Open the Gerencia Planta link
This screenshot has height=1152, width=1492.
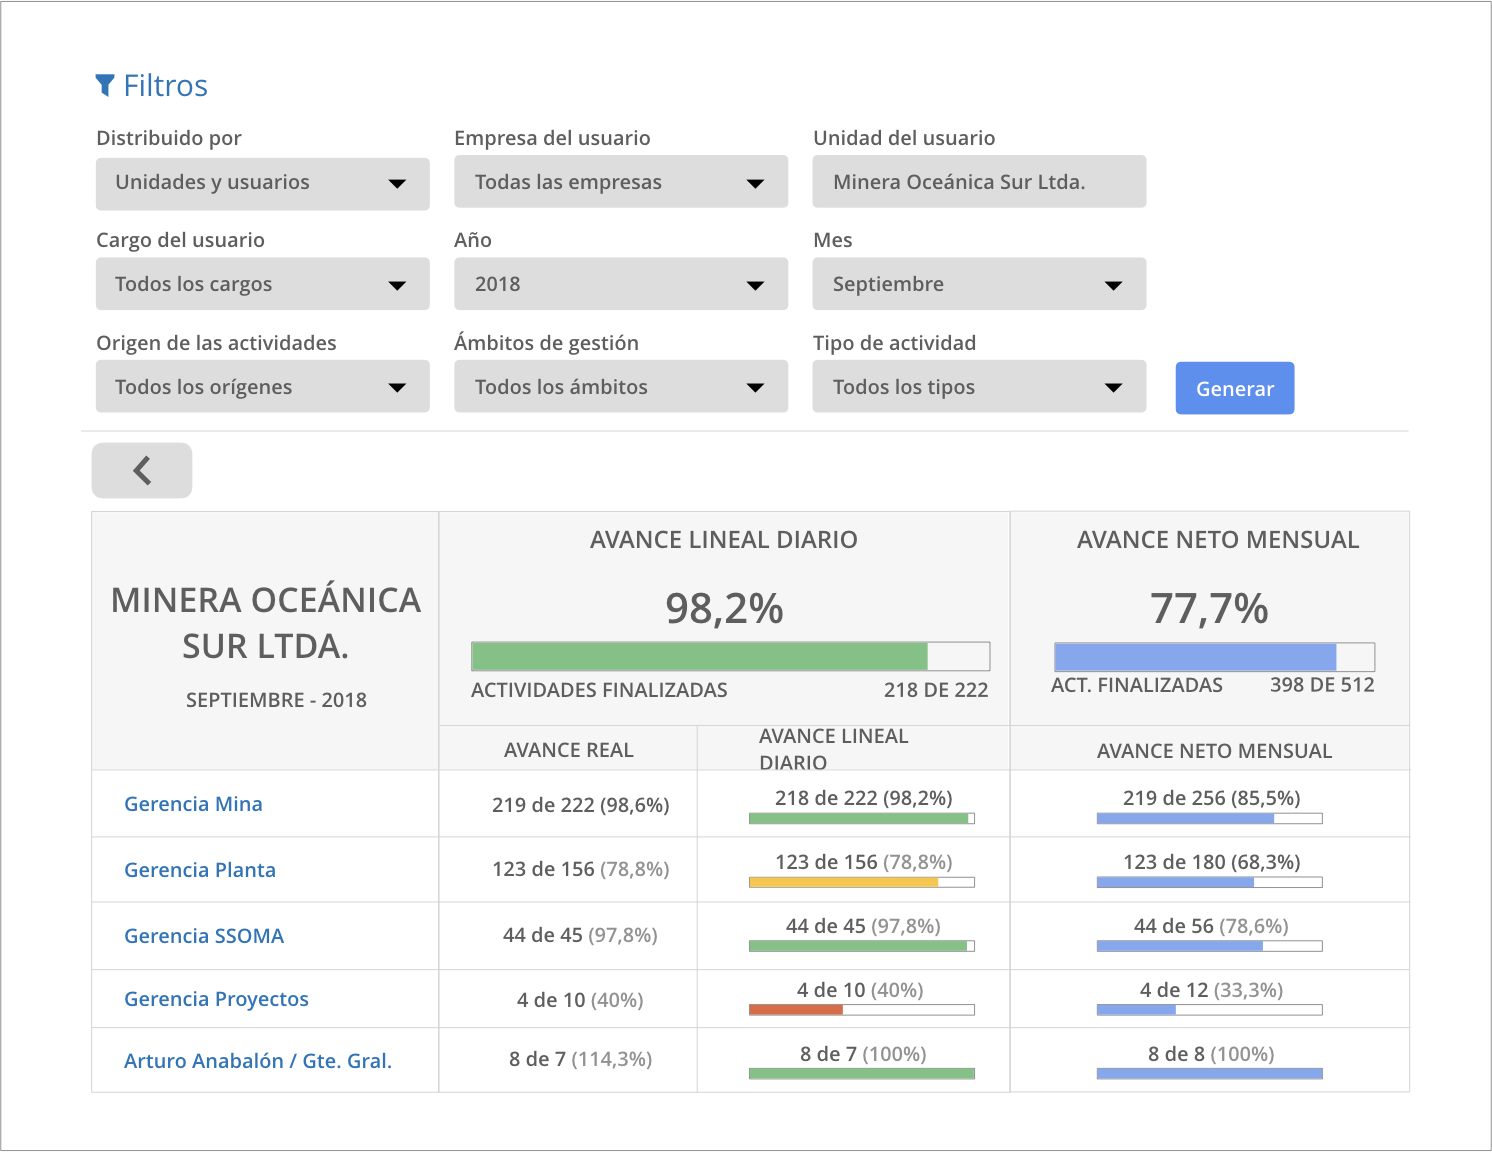200,870
